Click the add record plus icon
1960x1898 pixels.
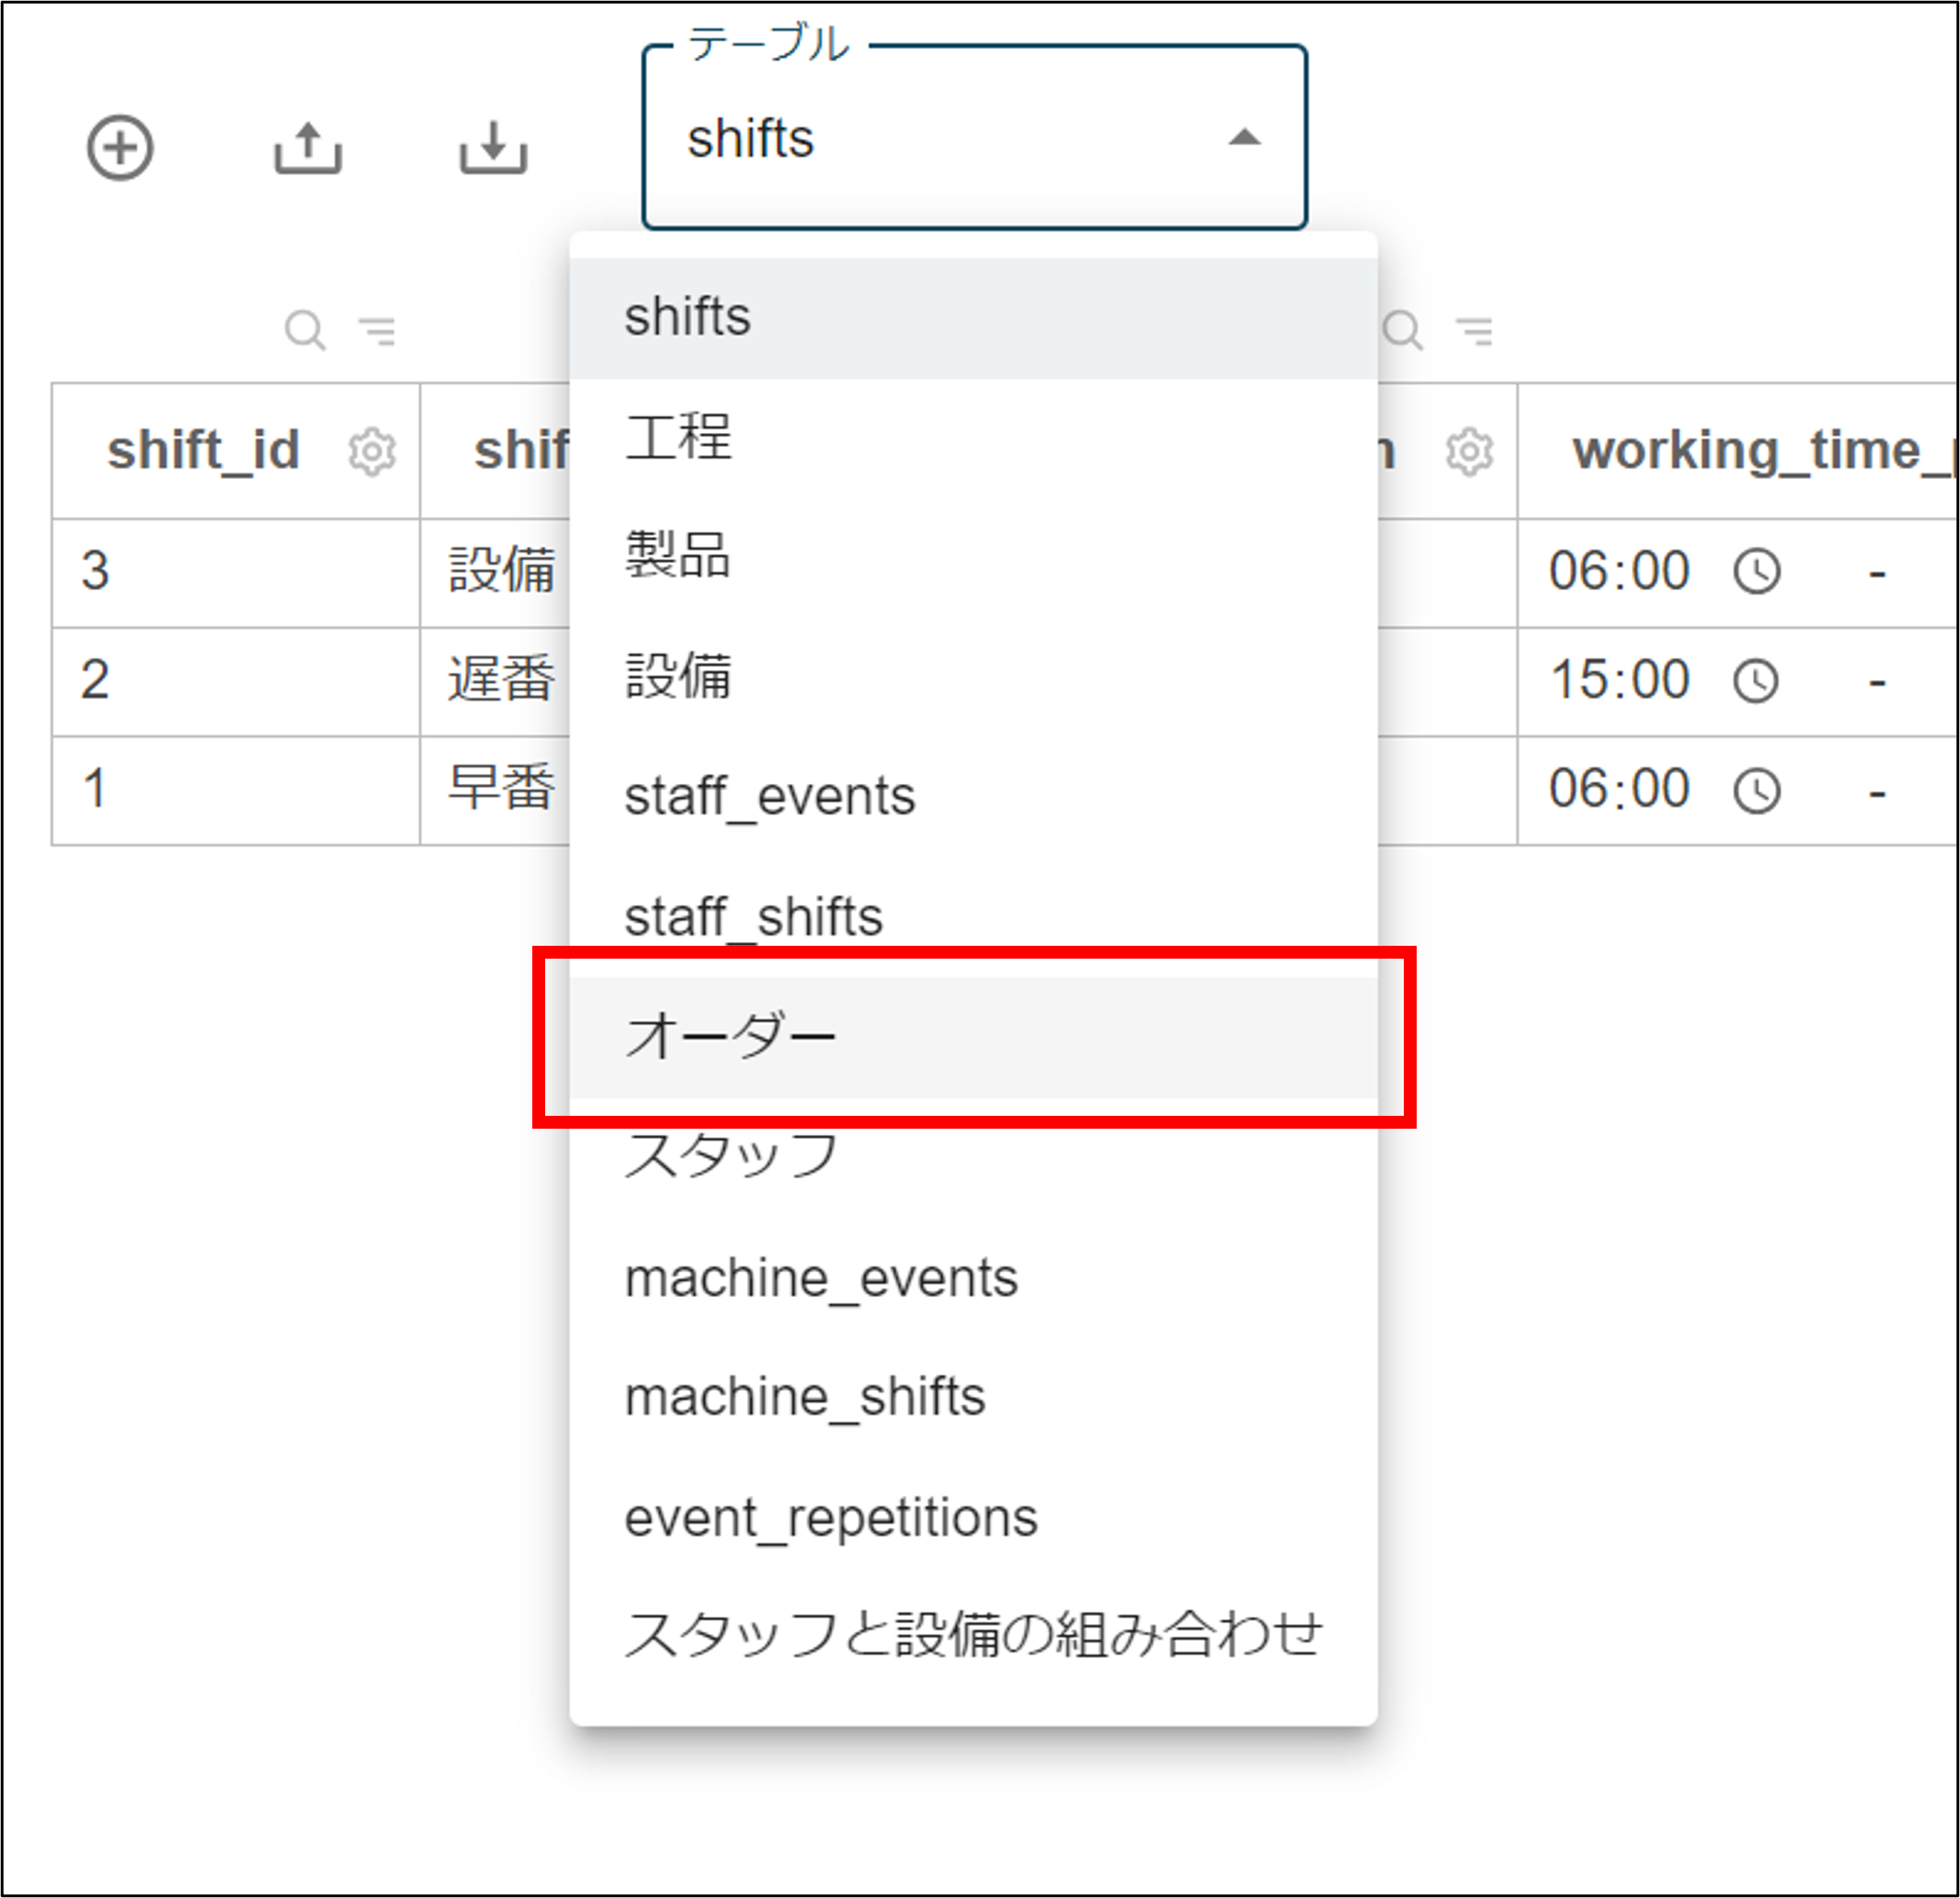(120, 149)
